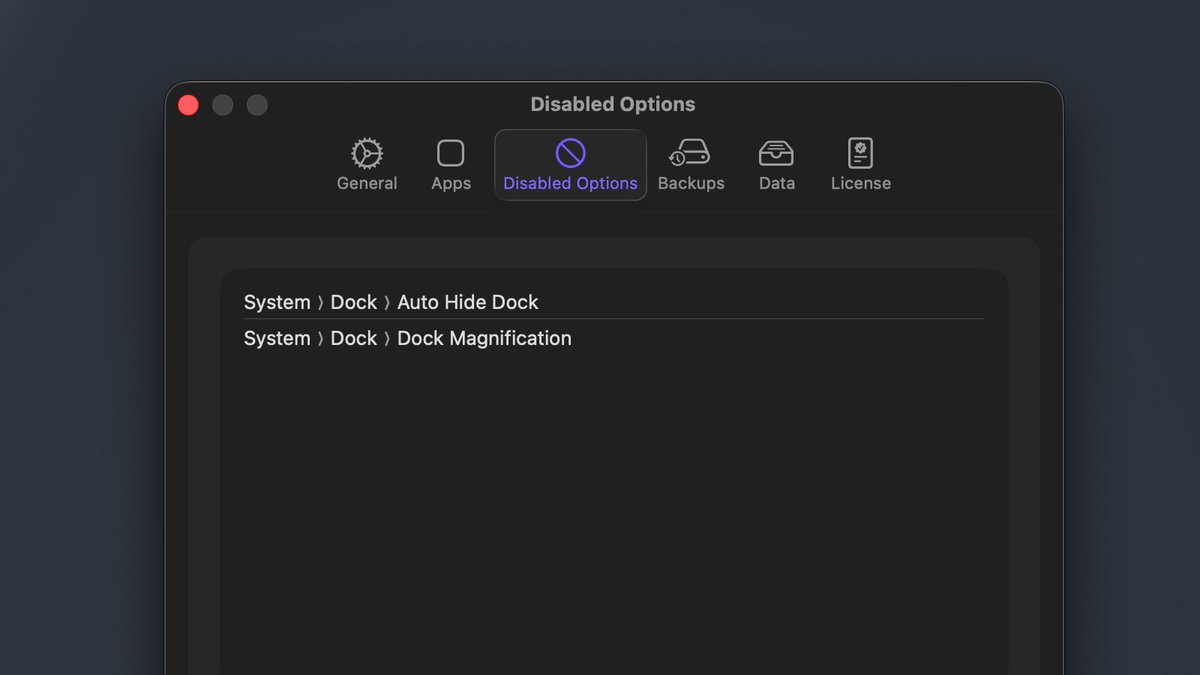Go to the Data tab label
Image resolution: width=1200 pixels, height=675 pixels.
(777, 184)
